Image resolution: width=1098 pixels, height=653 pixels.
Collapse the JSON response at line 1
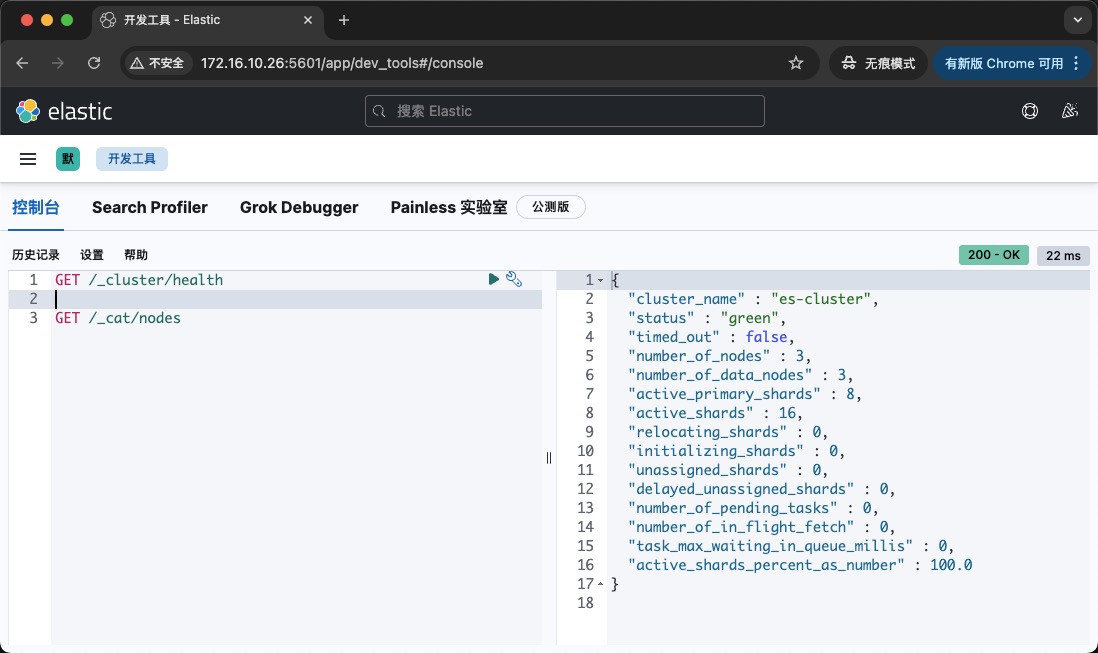(600, 280)
